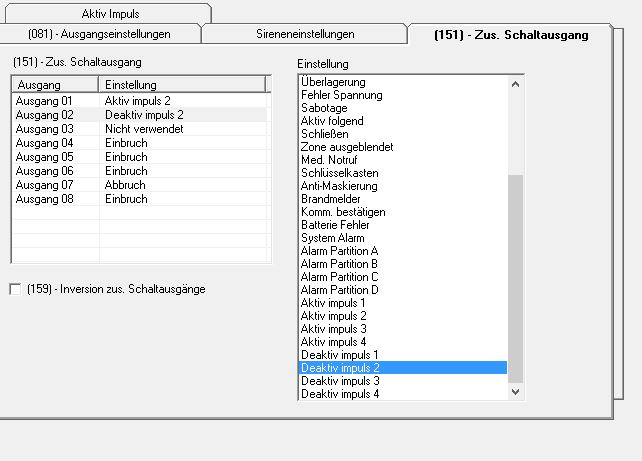The width and height of the screenshot is (642, 461).
Task: Click the Ausgang column header
Action: [54, 85]
